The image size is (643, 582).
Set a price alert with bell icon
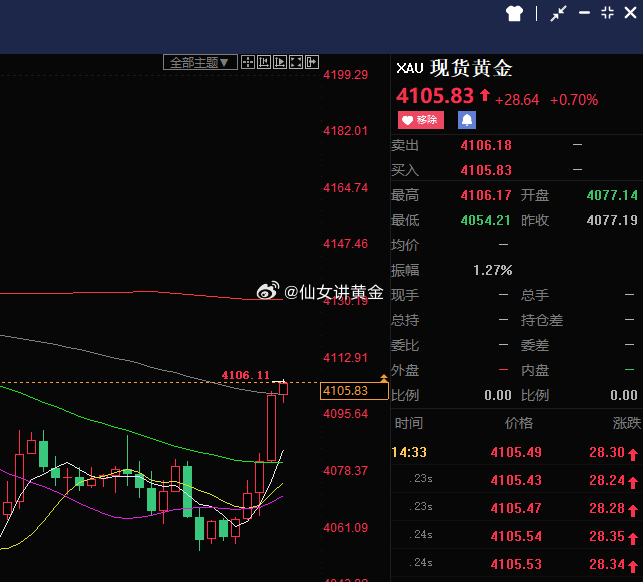coord(467,120)
